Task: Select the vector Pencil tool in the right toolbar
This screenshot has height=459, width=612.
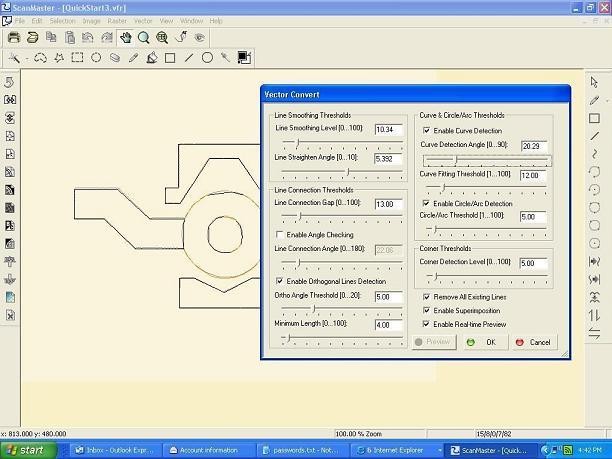Action: tap(594, 100)
